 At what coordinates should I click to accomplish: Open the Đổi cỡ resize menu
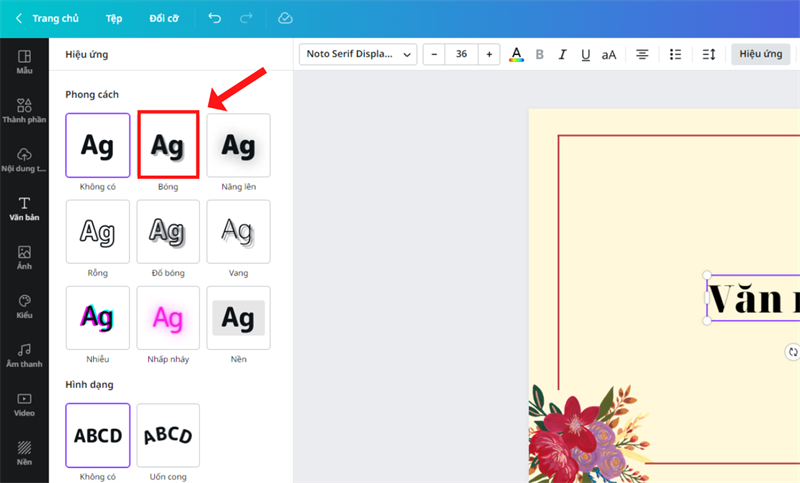click(164, 18)
